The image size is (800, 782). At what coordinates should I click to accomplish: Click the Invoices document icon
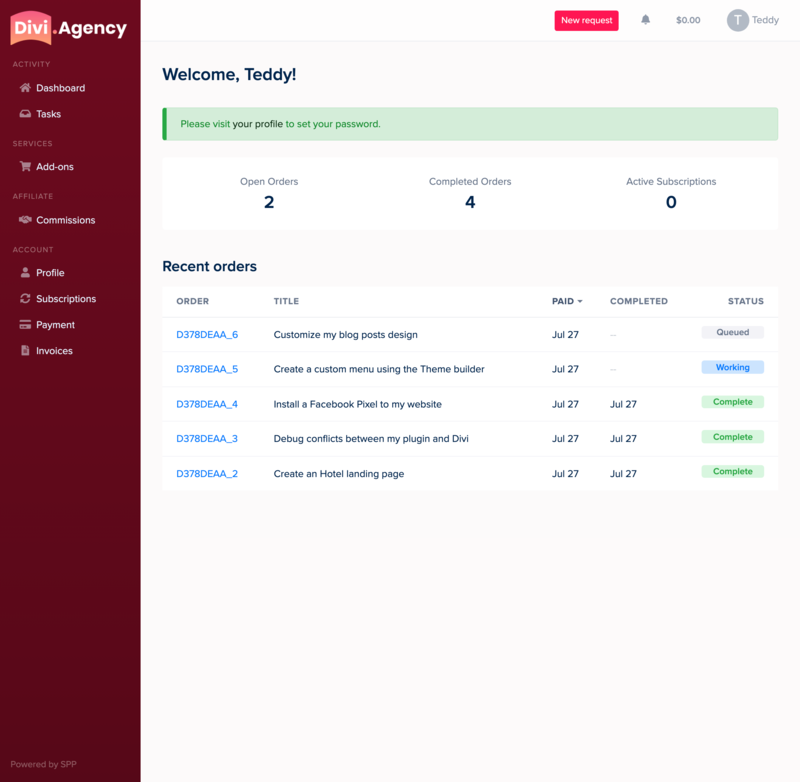25,350
